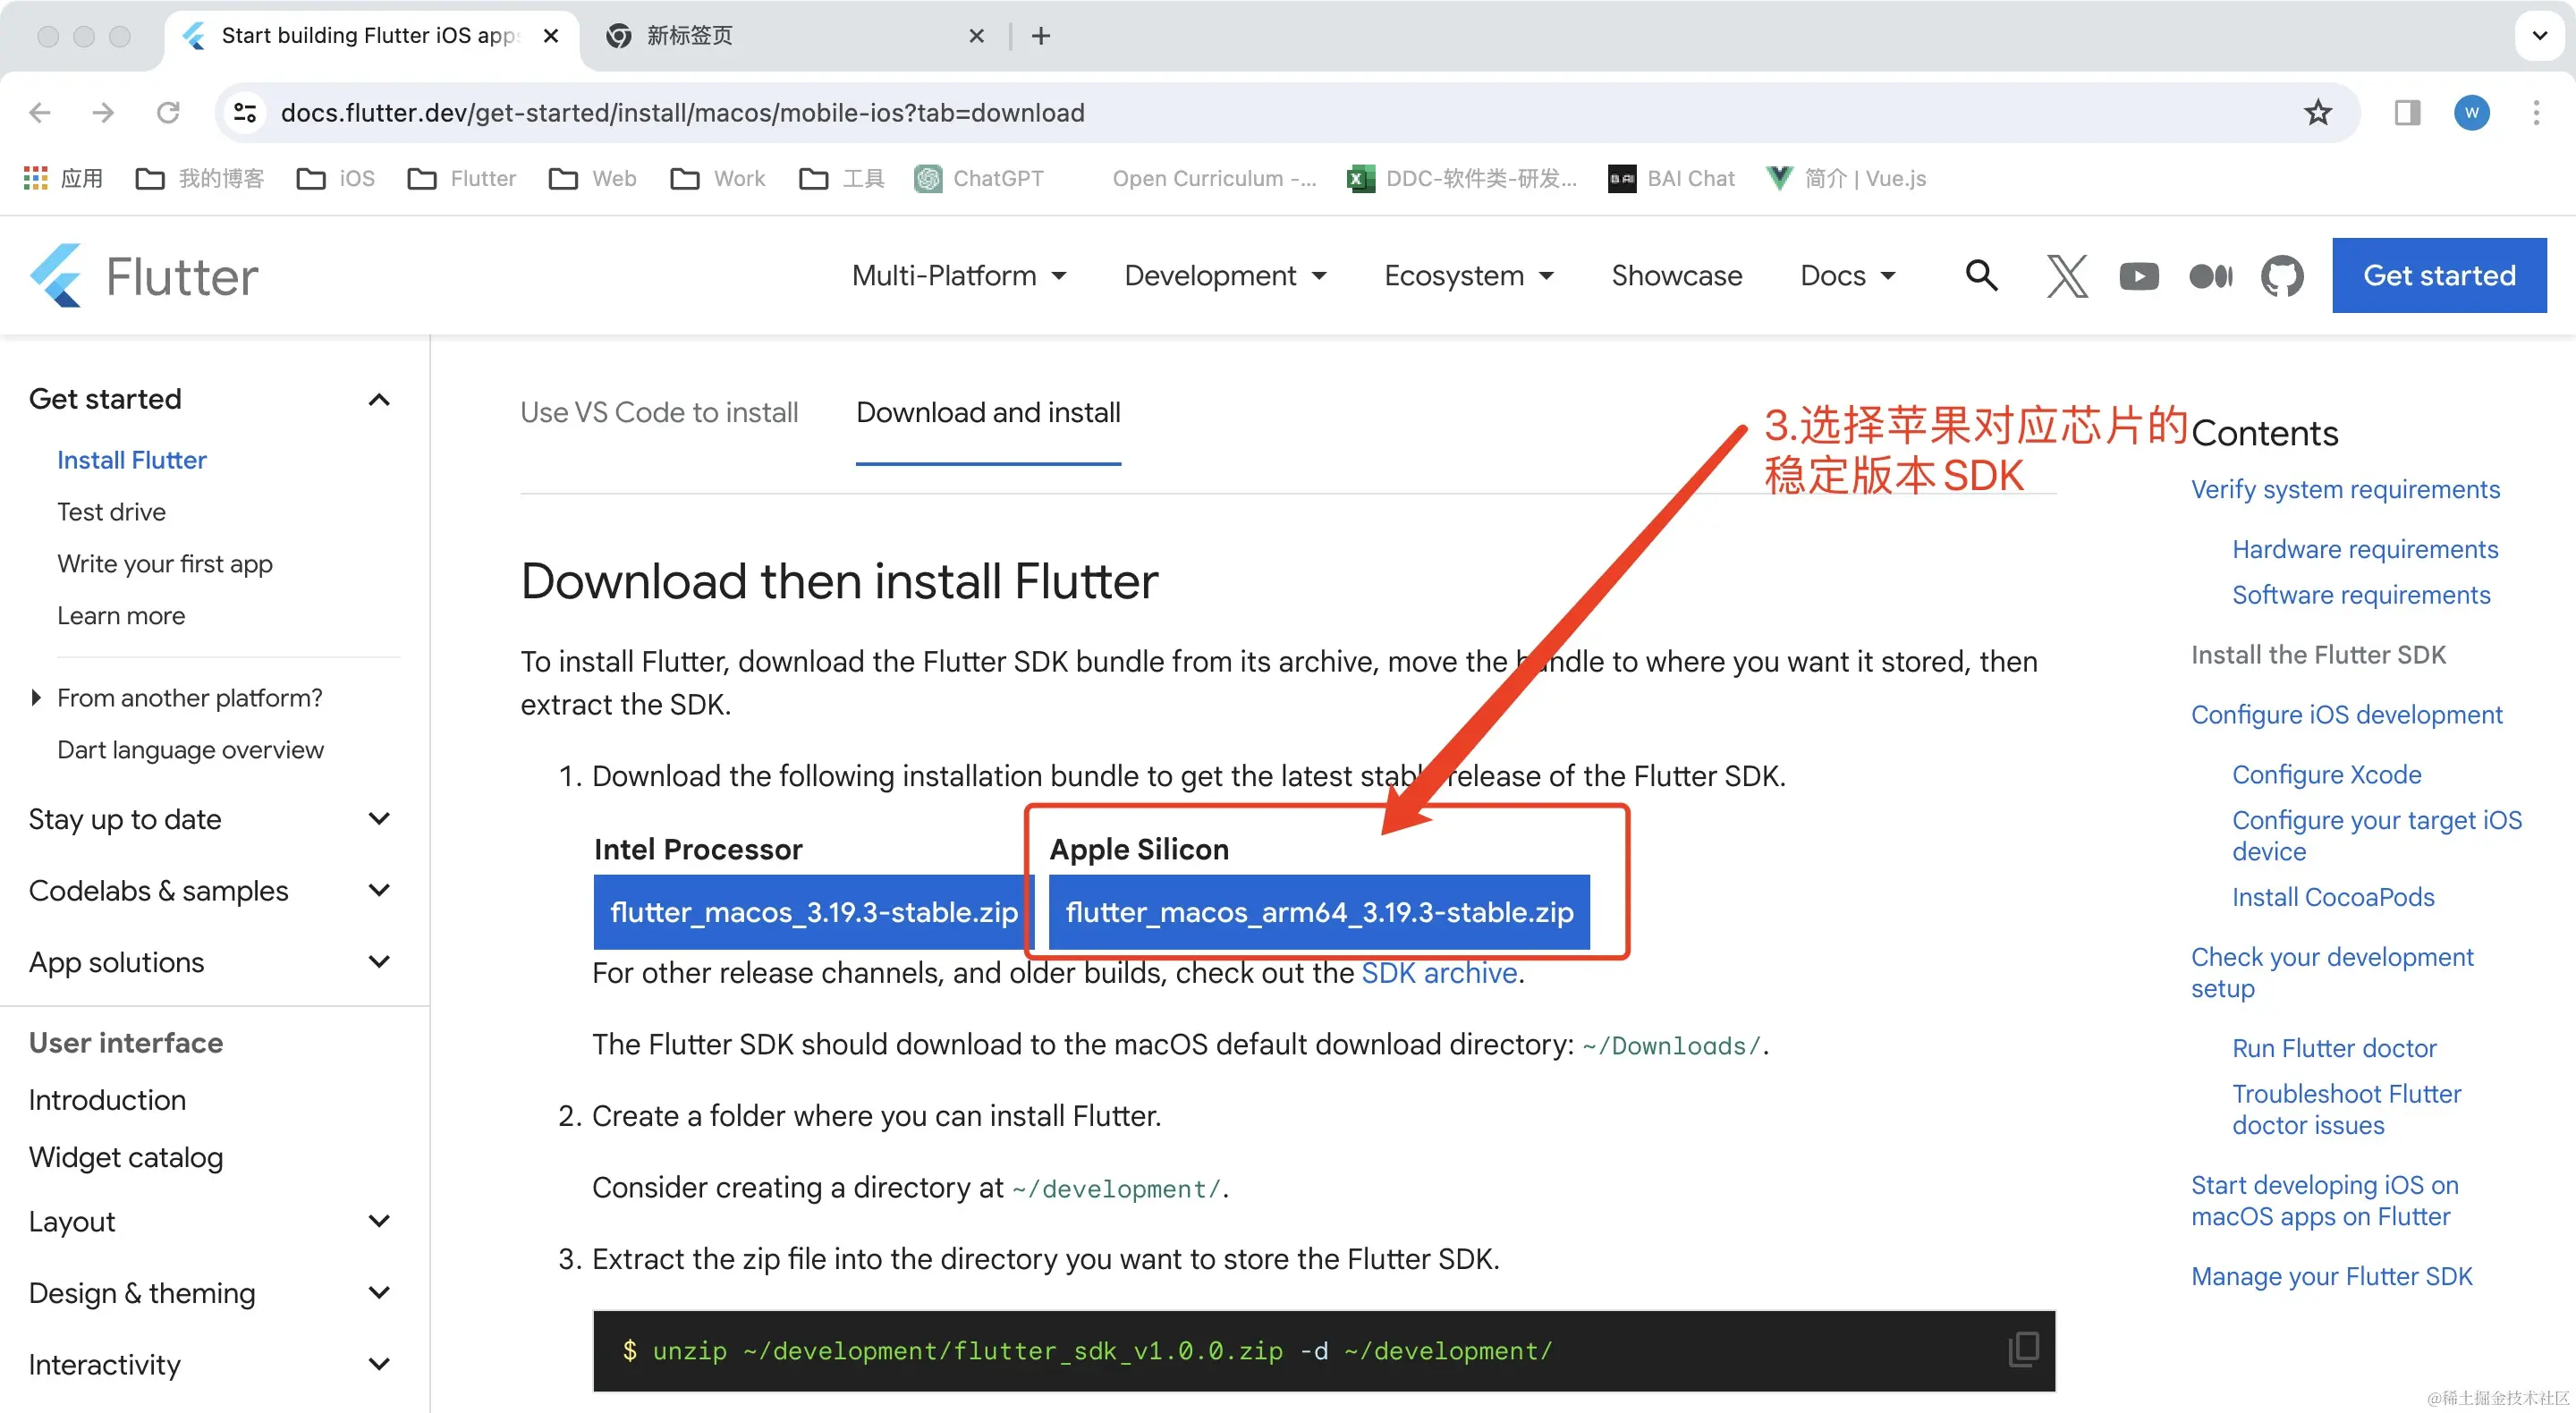
Task: Open Flutter's X (Twitter) icon link
Action: (2066, 275)
